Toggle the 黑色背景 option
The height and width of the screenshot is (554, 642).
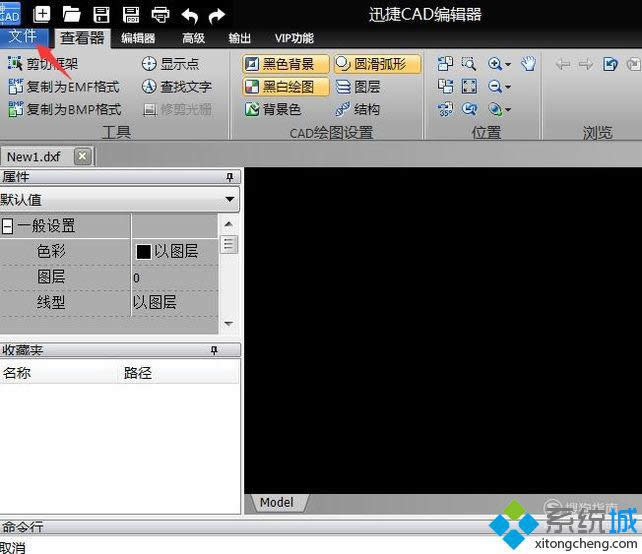coord(285,64)
